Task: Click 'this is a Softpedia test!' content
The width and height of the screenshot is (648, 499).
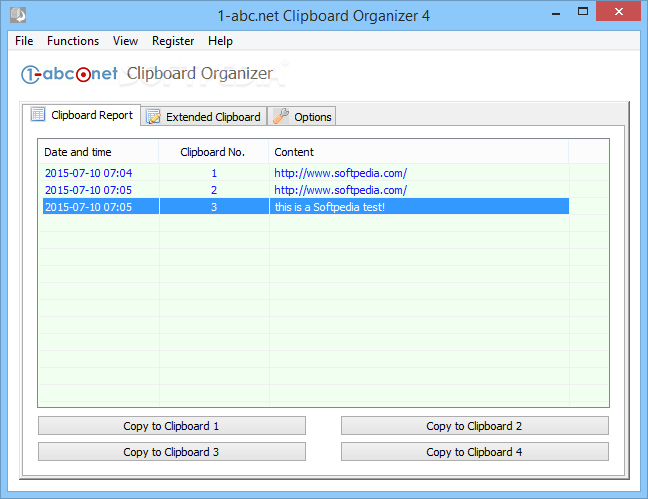Action: [x=330, y=207]
